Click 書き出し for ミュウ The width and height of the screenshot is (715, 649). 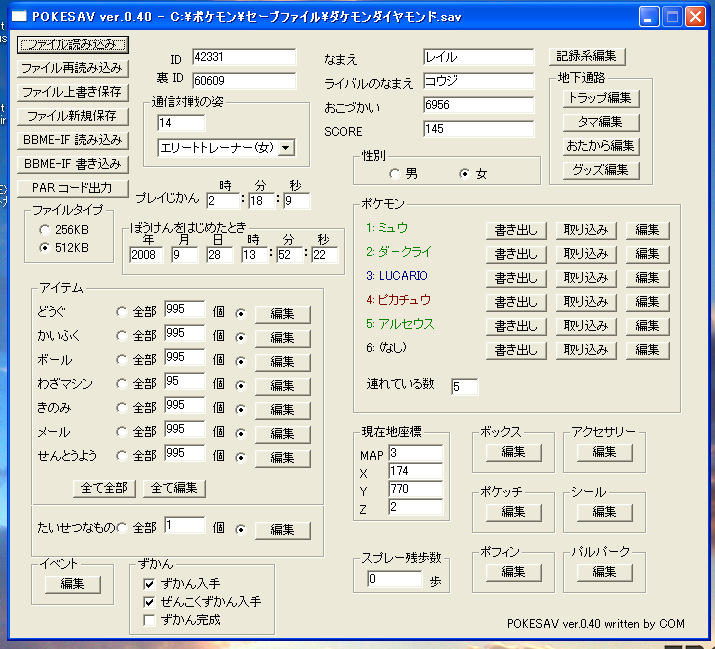516,230
